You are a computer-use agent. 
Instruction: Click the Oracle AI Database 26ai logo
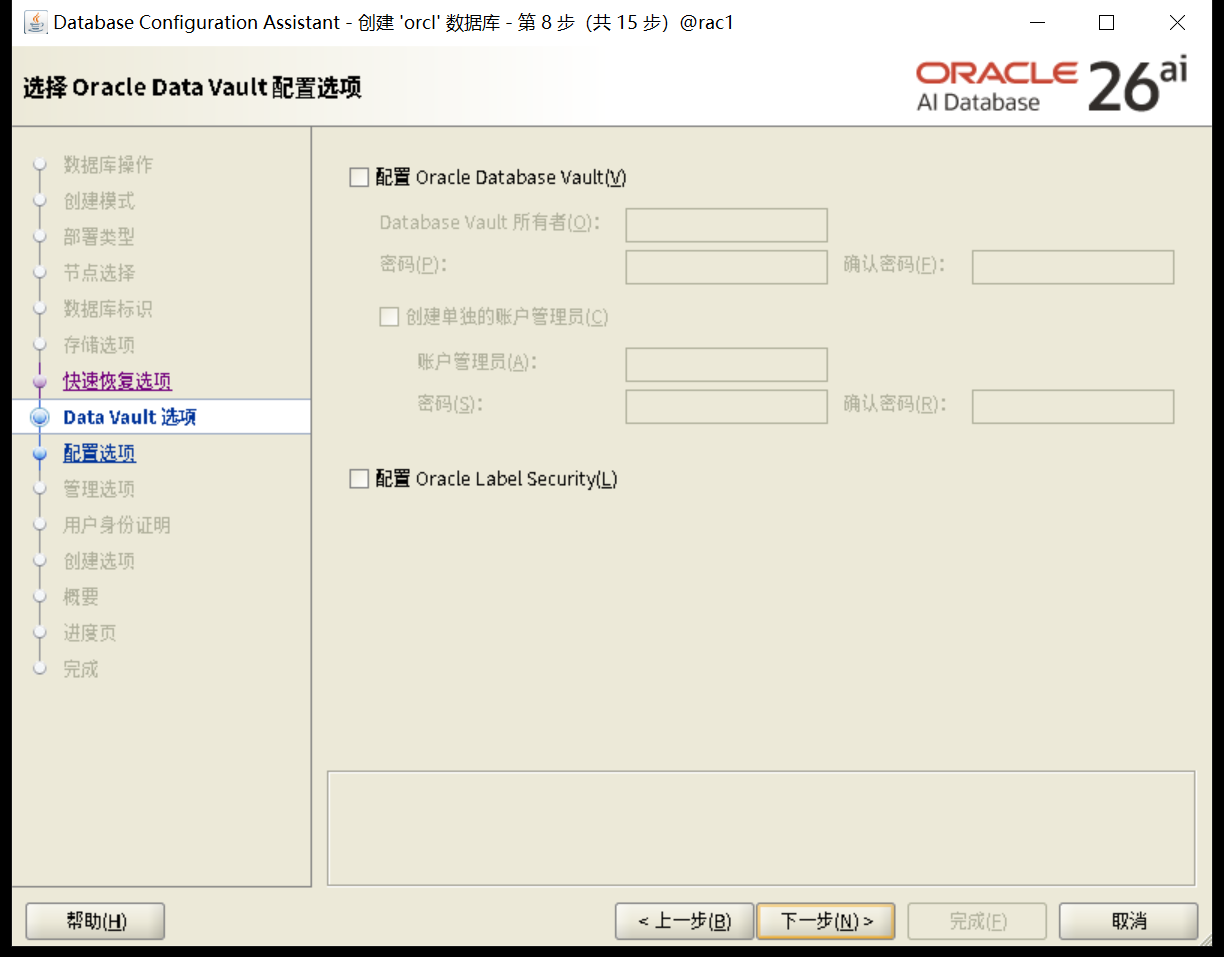tap(1052, 86)
